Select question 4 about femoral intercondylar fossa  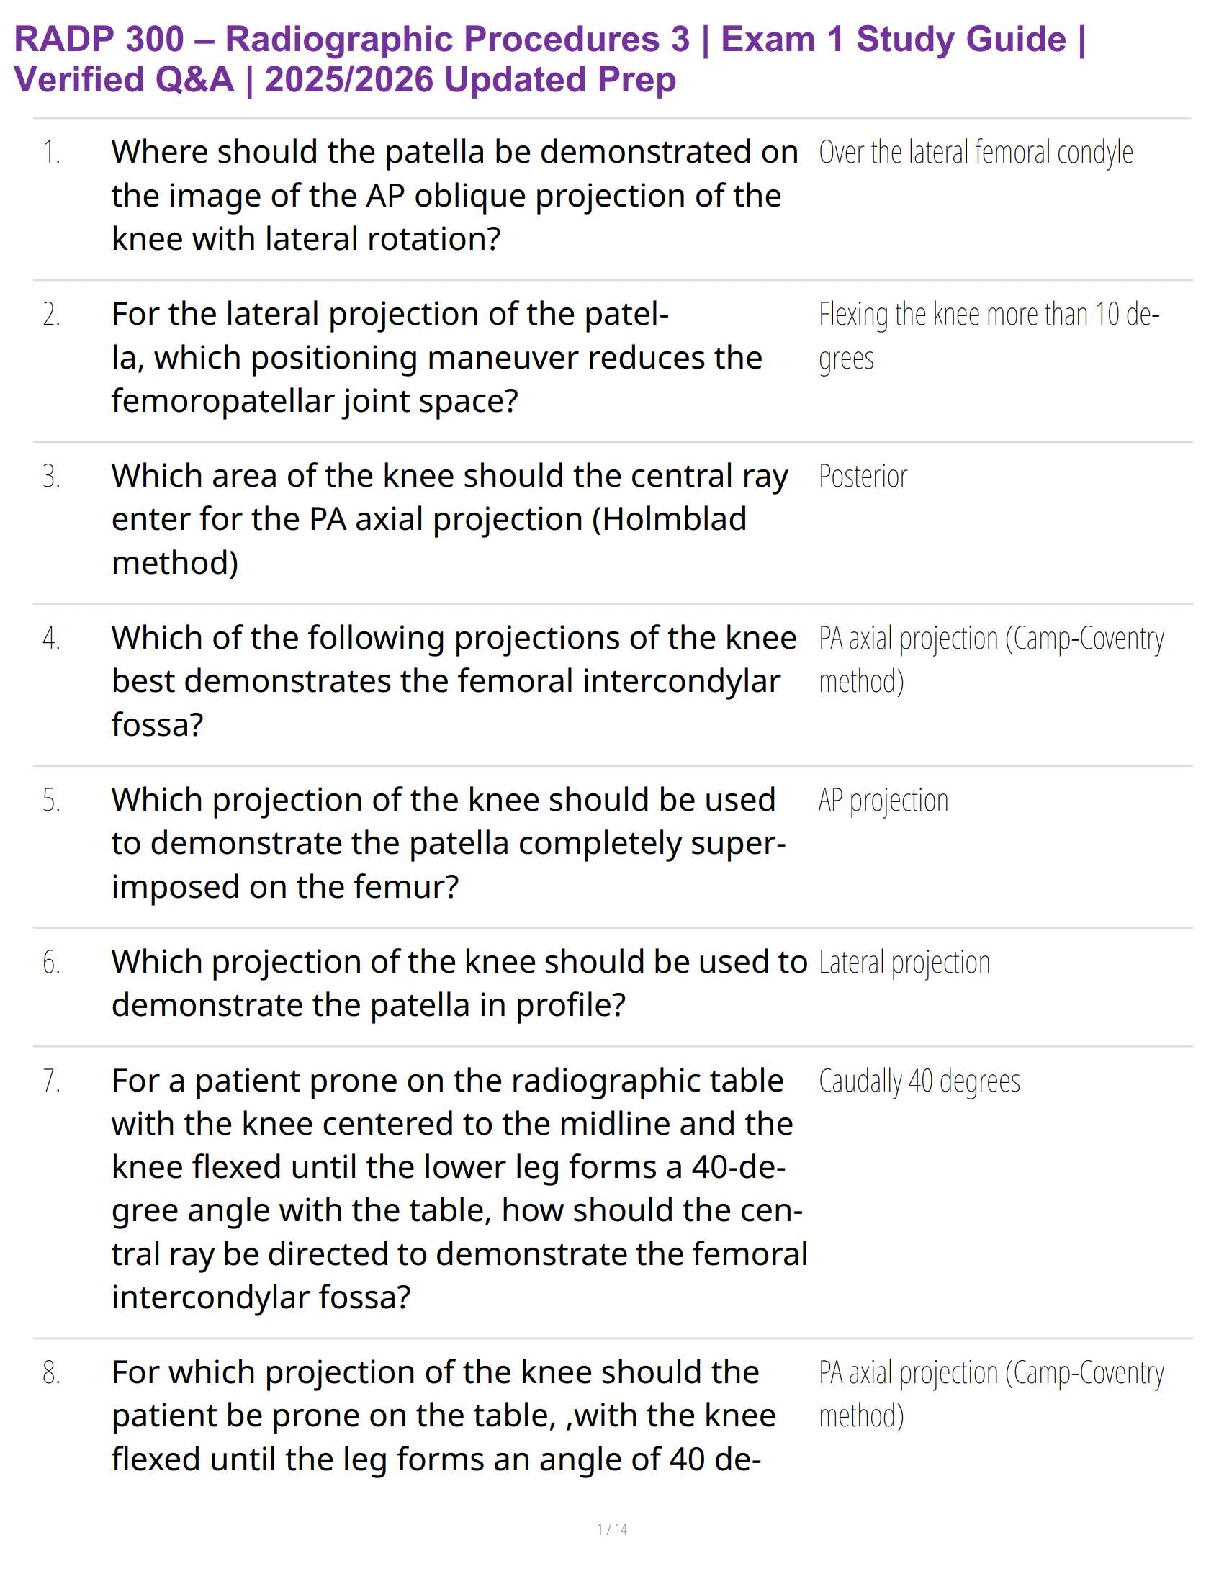[x=453, y=682]
